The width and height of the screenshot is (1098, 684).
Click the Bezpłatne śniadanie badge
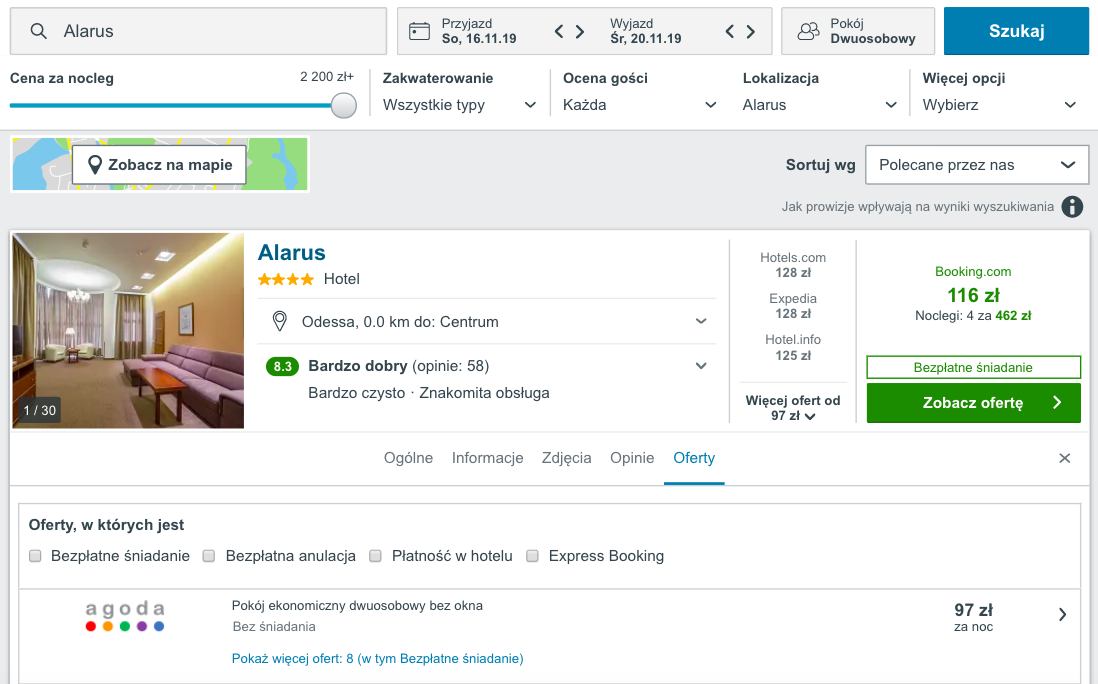click(973, 368)
